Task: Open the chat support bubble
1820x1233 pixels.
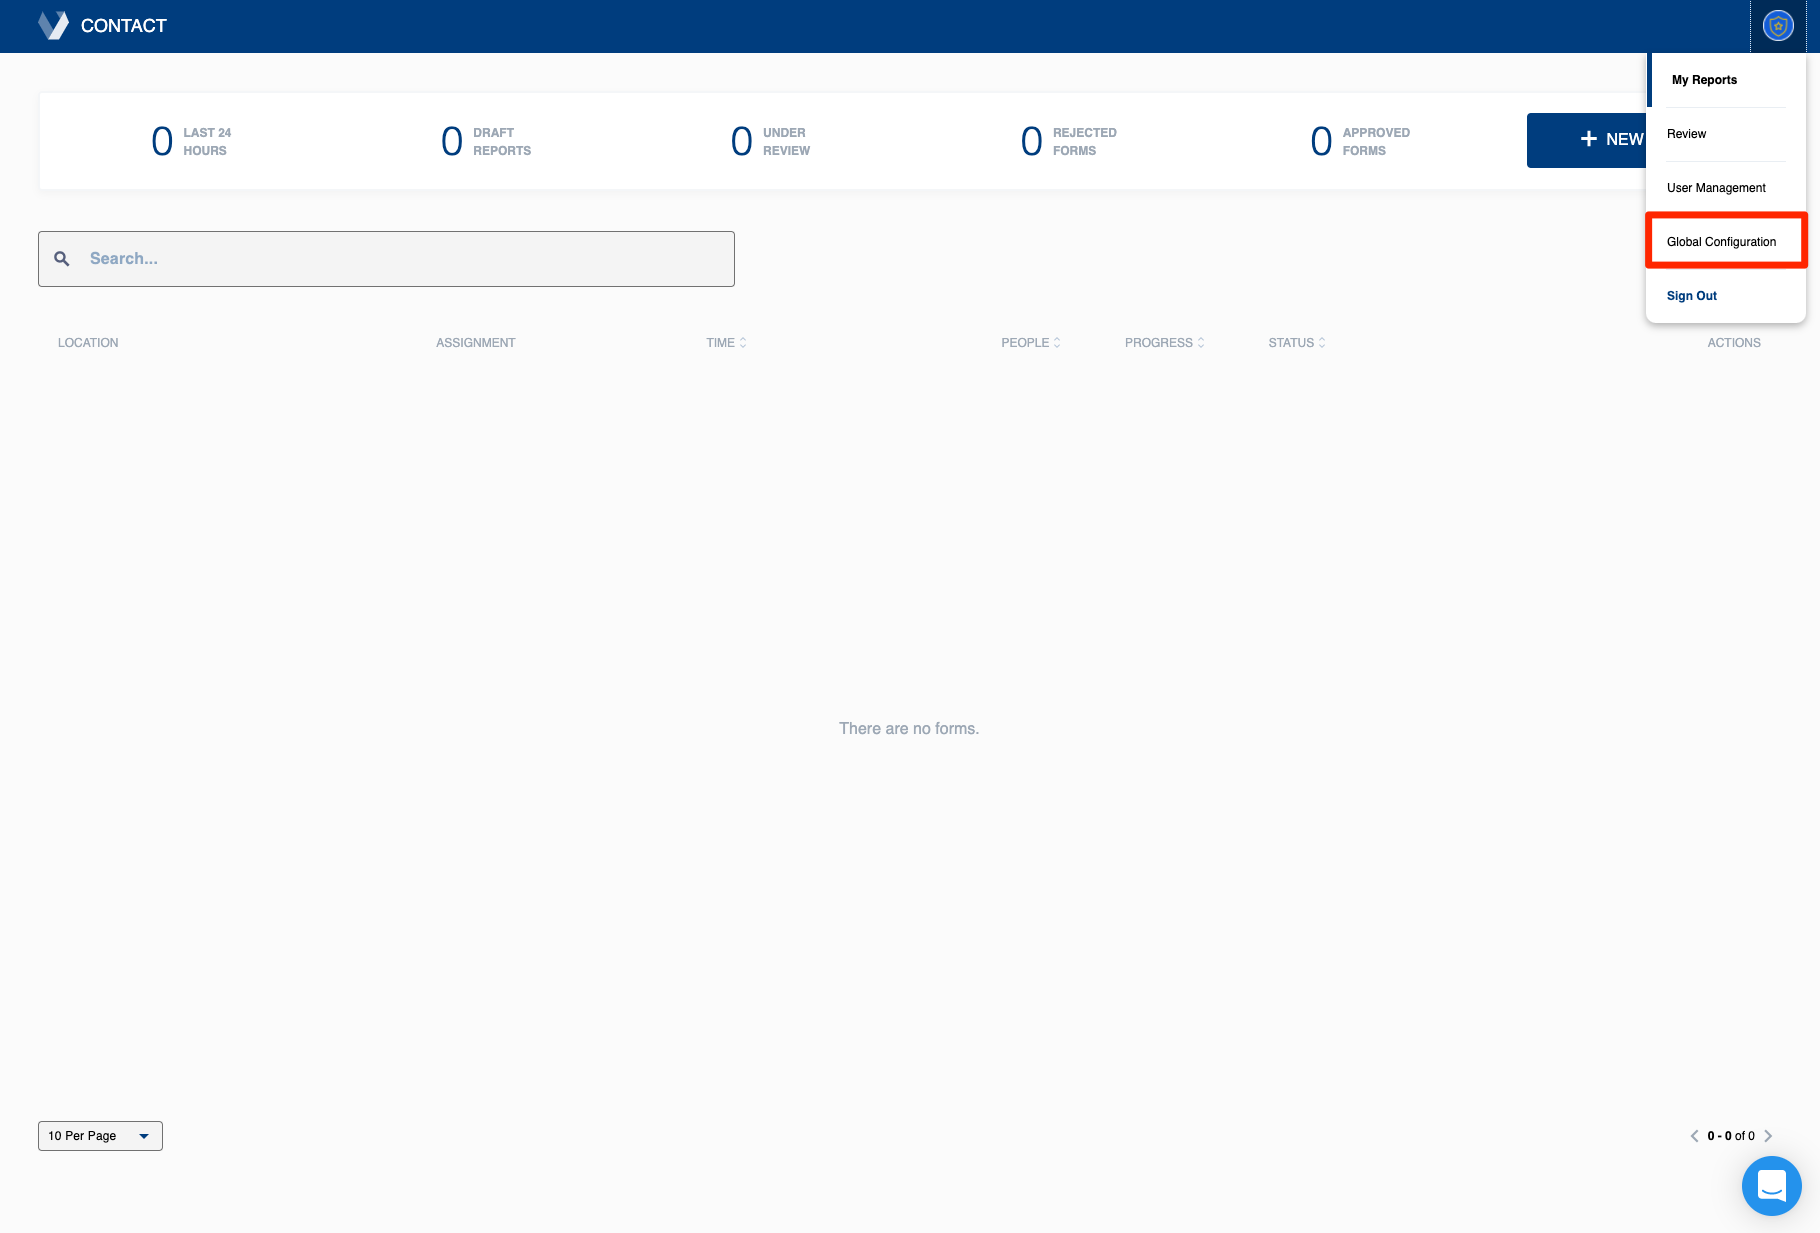Action: [x=1771, y=1185]
